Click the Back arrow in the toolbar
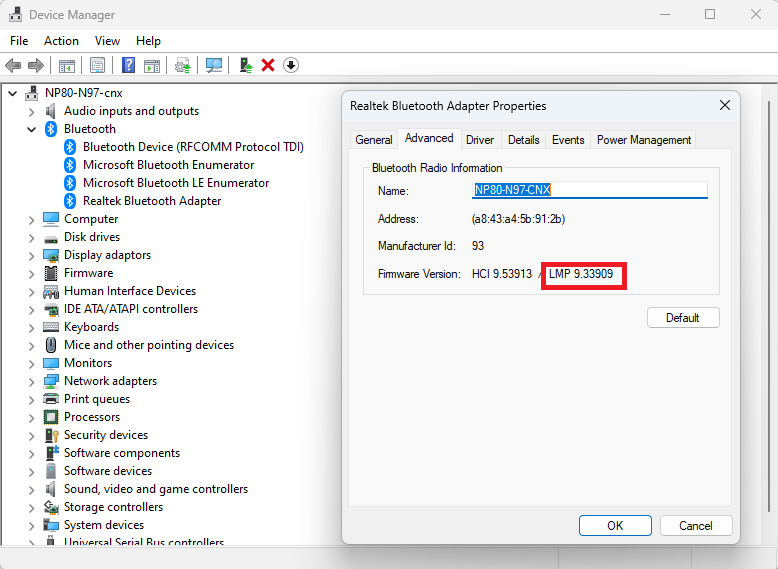 click(x=13, y=65)
